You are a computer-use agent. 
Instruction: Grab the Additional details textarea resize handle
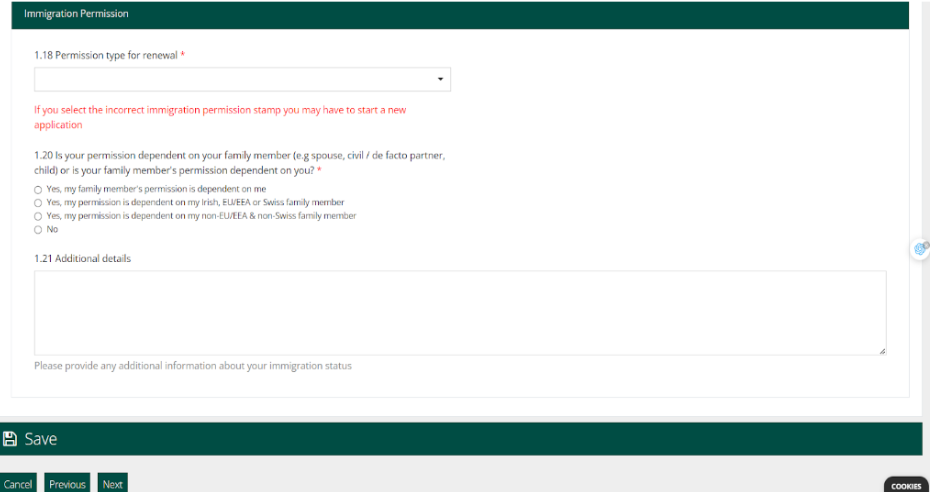pyautogui.click(x=882, y=351)
